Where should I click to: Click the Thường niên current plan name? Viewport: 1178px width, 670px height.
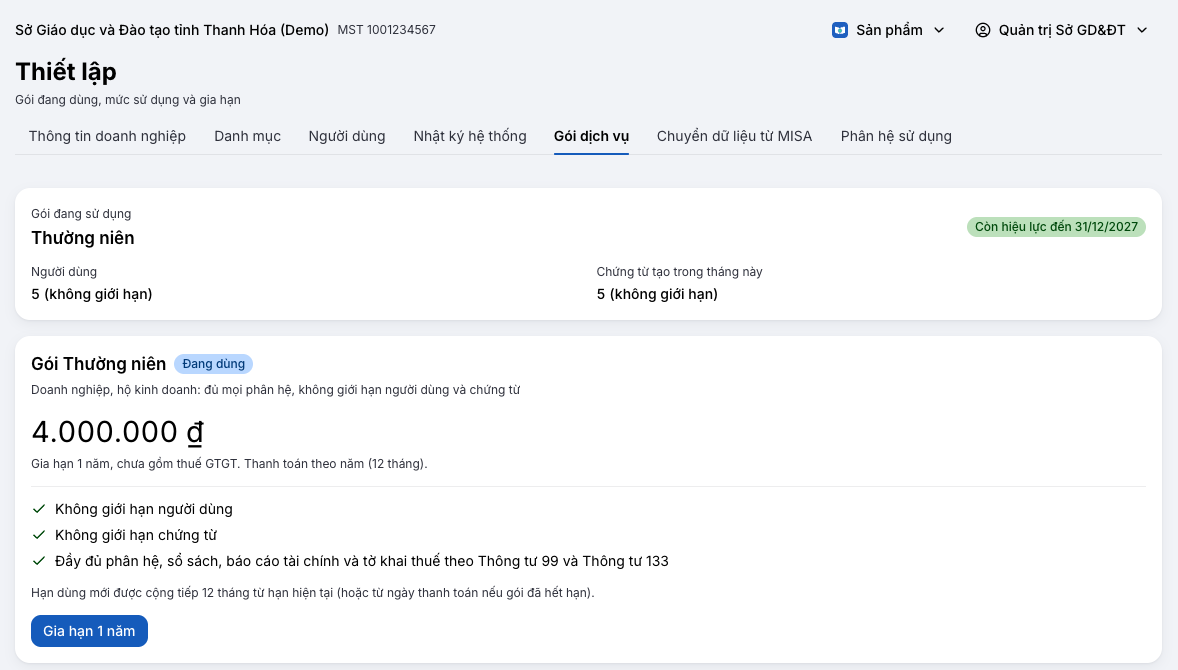83,238
